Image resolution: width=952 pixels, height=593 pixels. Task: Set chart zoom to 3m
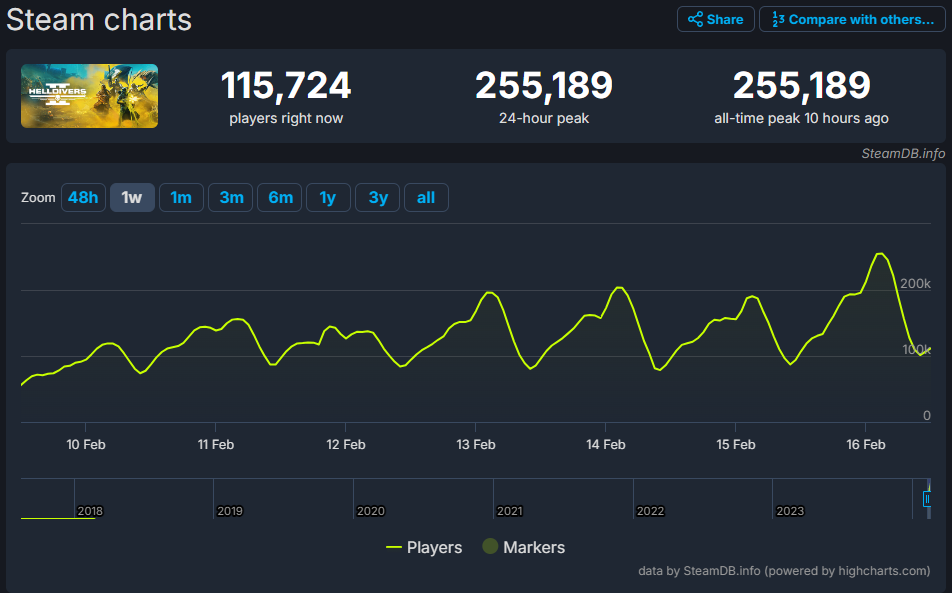pos(231,198)
